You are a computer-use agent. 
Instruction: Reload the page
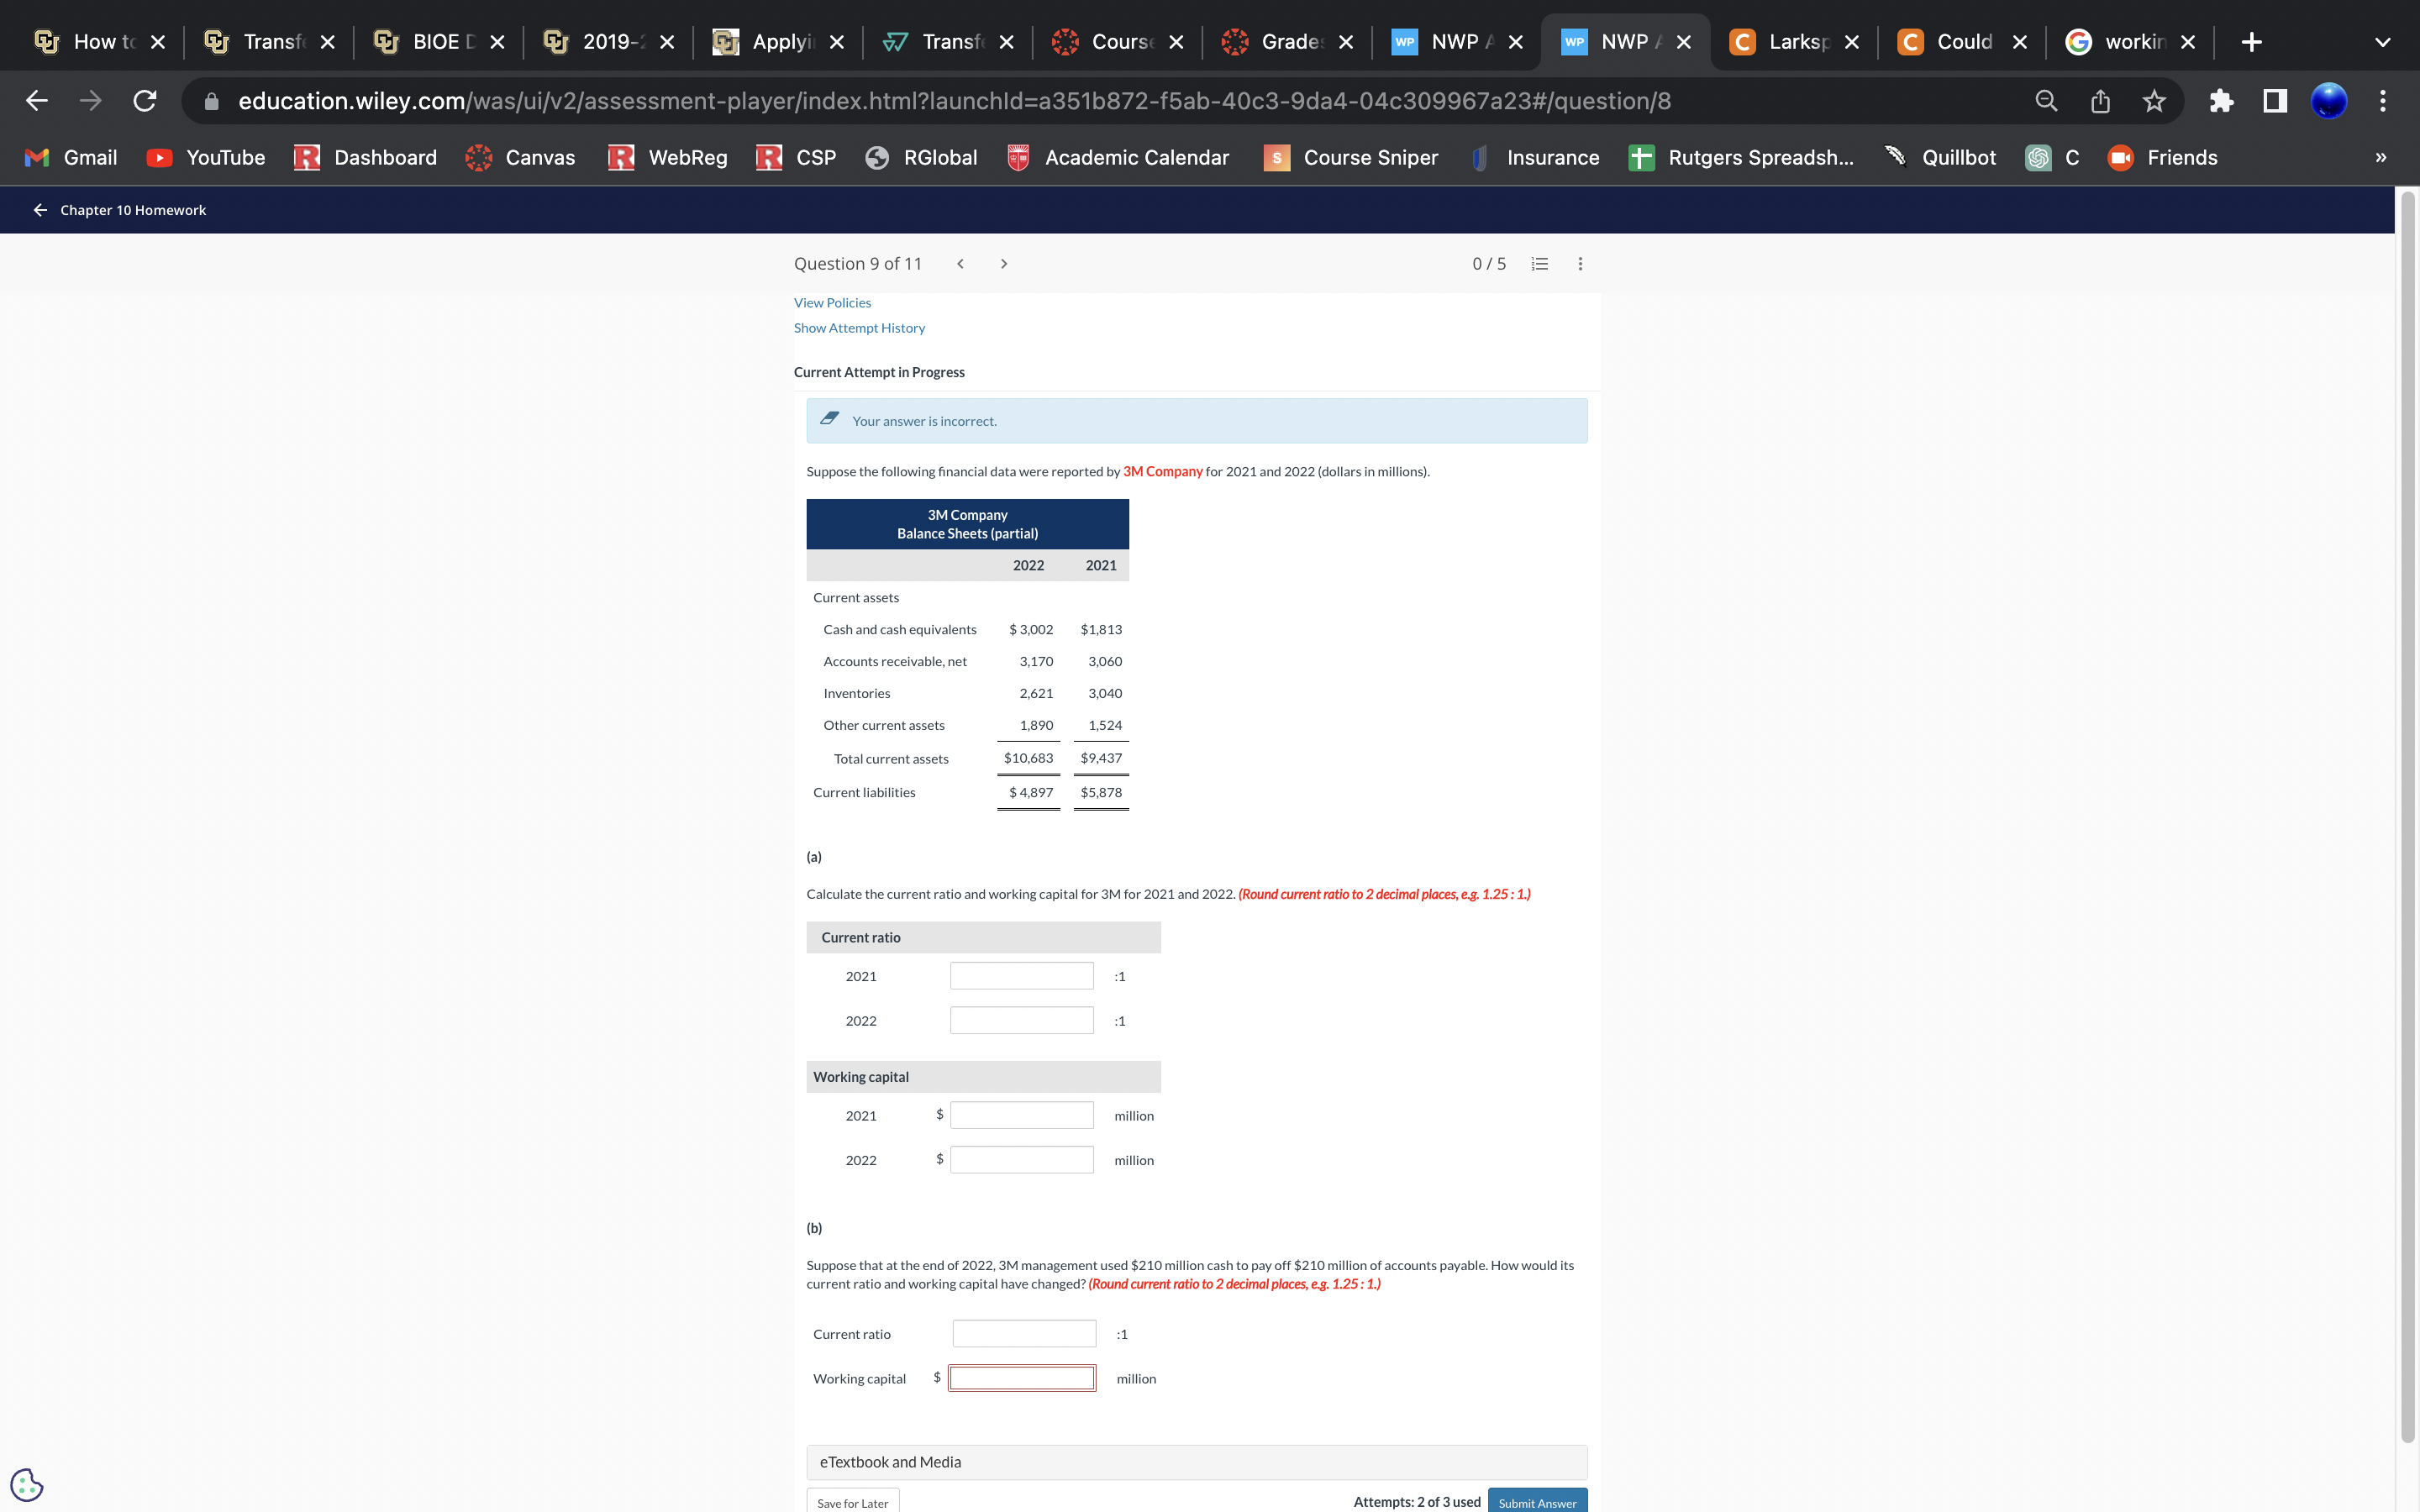[145, 101]
